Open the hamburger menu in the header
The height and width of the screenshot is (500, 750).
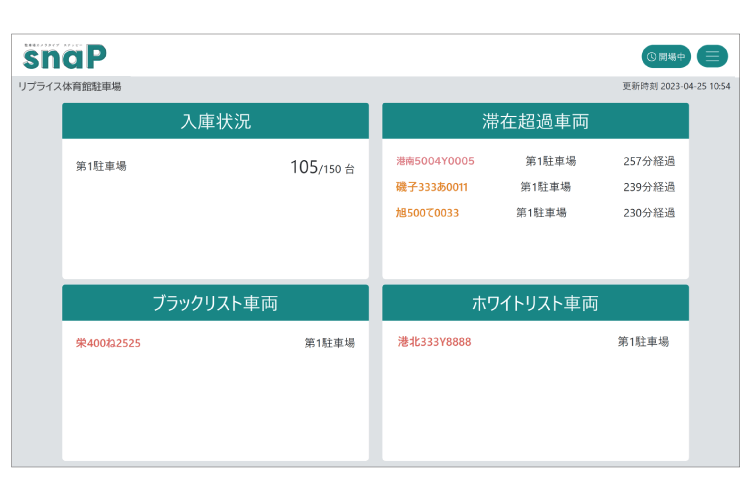pyautogui.click(x=712, y=56)
